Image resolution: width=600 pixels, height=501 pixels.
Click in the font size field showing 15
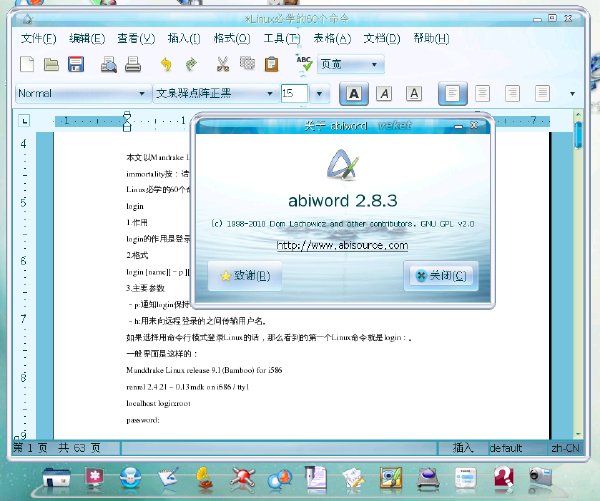click(294, 93)
